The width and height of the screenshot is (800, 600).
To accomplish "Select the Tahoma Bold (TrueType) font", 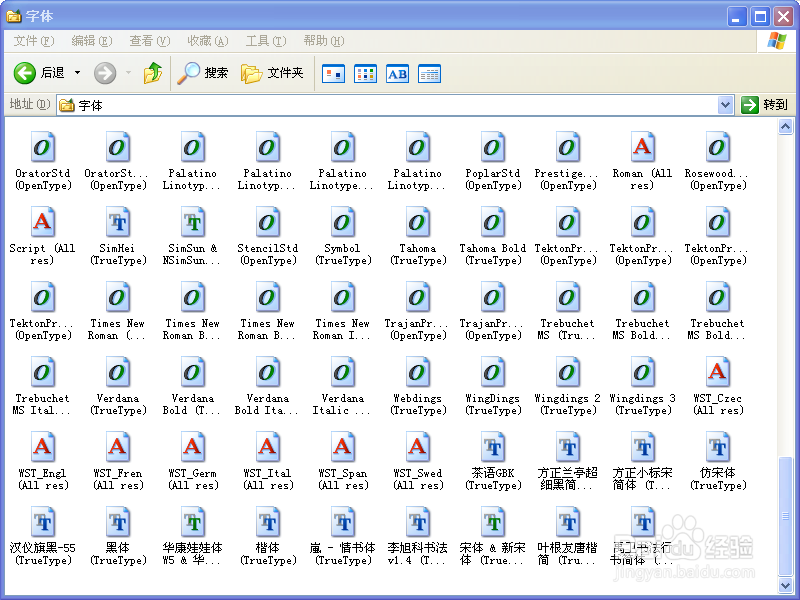I will (492, 235).
